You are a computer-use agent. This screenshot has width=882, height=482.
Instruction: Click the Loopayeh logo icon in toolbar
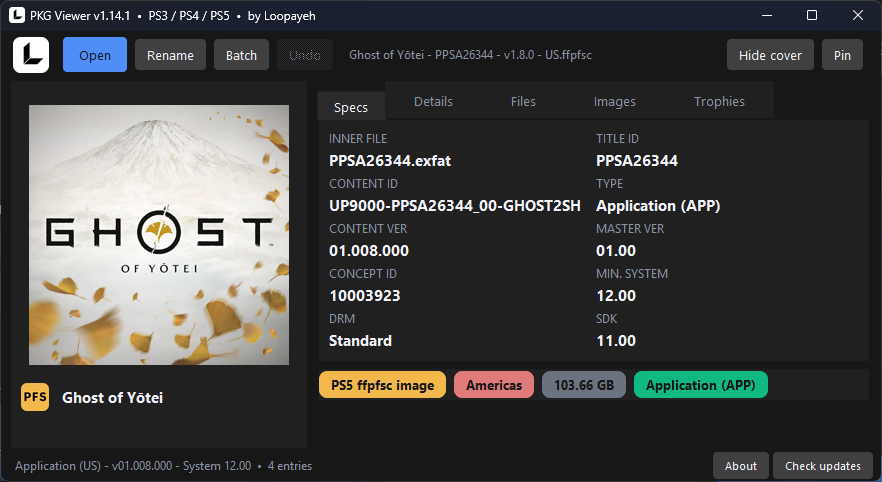pyautogui.click(x=31, y=55)
